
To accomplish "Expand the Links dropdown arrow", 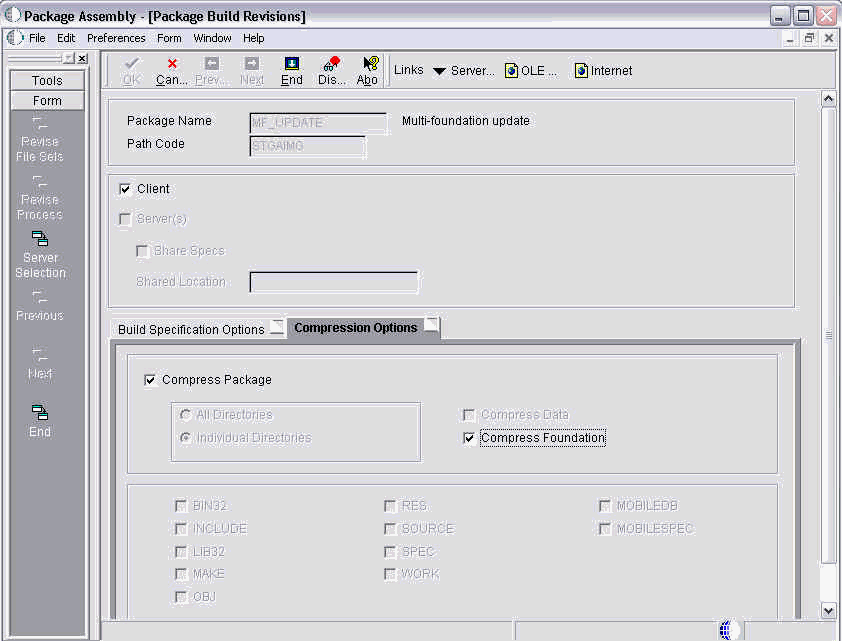I will pos(439,71).
